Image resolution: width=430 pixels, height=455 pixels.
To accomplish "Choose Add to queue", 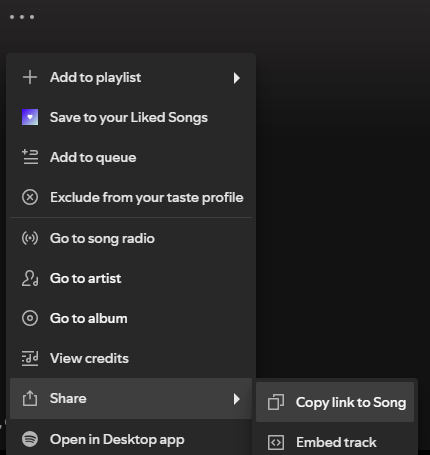I will click(x=131, y=157).
